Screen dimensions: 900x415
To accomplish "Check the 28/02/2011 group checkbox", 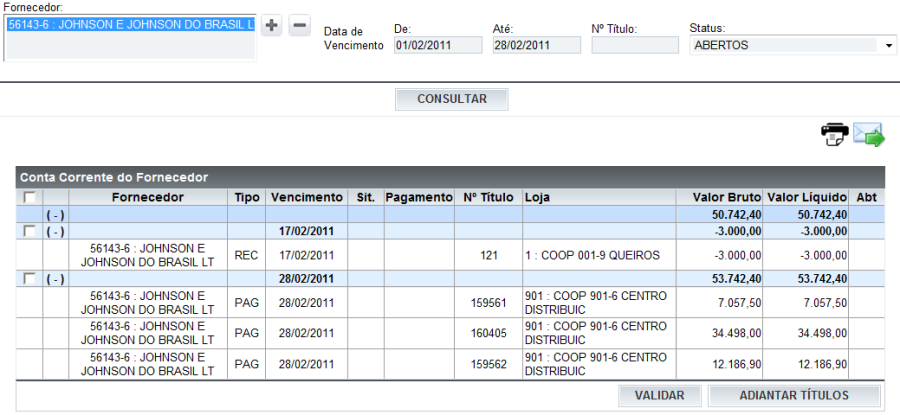I will coord(29,279).
